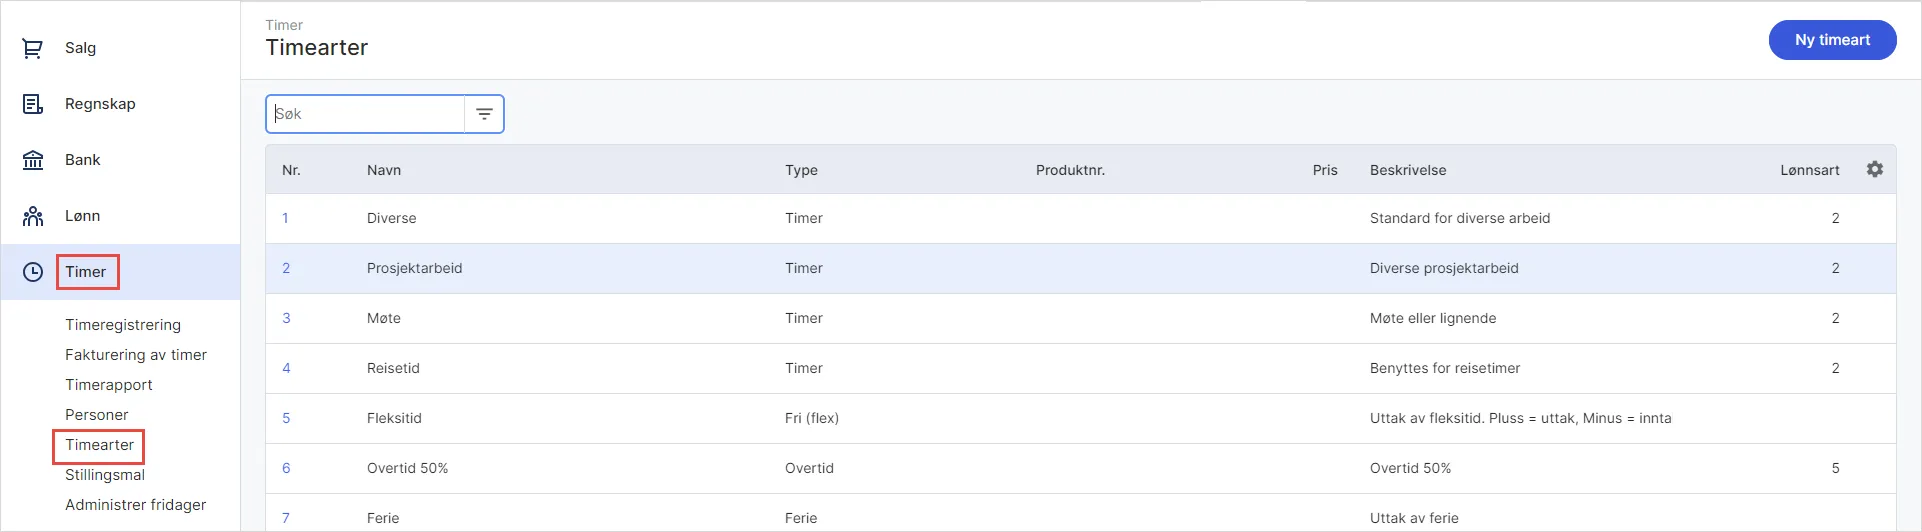Sort by the Lønnsart column header
Screen dimensions: 1922x532
[x=1809, y=170]
